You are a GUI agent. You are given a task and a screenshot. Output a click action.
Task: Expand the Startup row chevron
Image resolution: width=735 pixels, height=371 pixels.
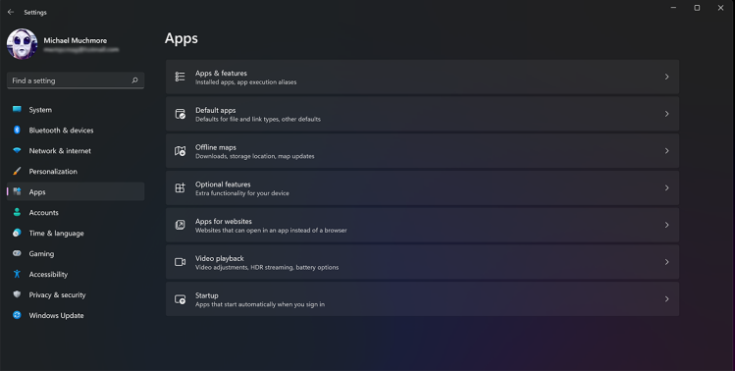(x=667, y=299)
